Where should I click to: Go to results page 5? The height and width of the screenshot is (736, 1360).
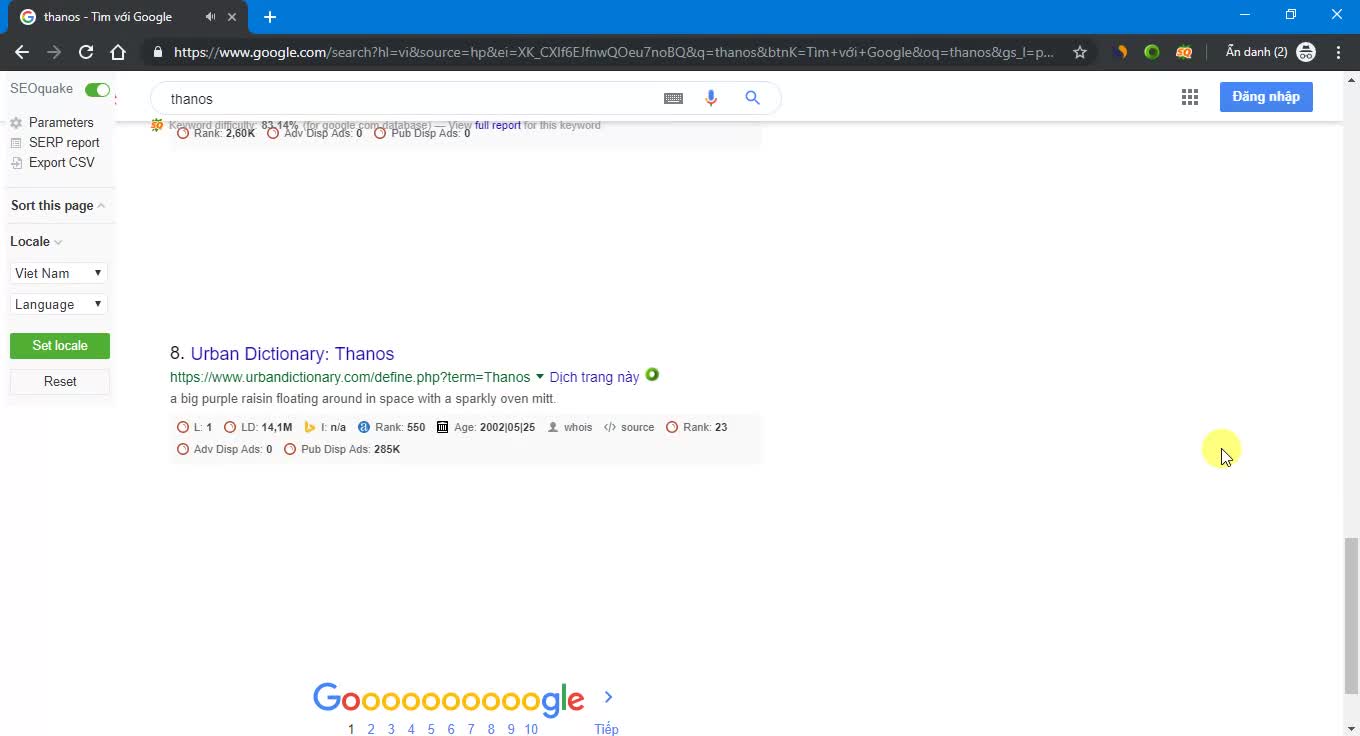coord(431,729)
